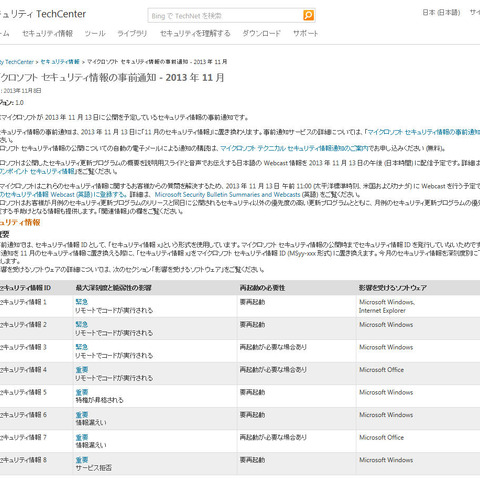Select サービス拒否 text in row 8
Image resolution: width=480 pixels, height=480 pixels.
click(93, 468)
